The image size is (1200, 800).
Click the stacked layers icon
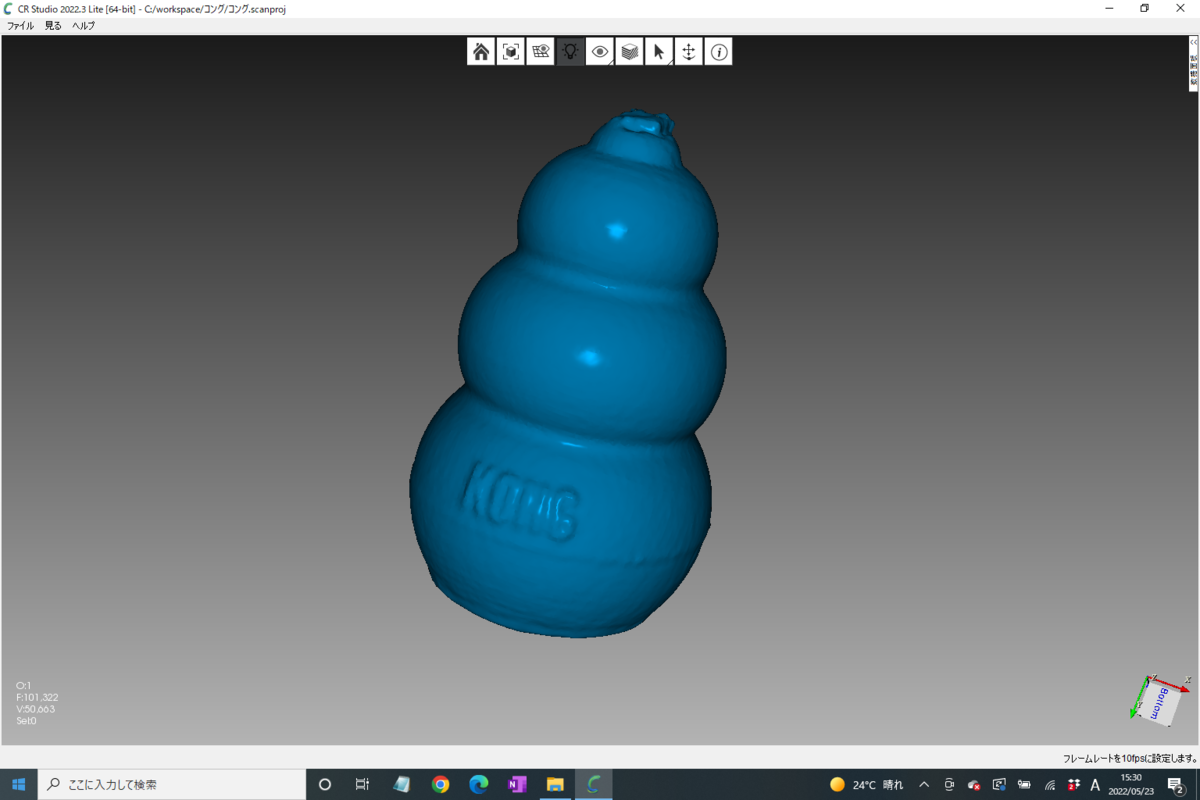pos(630,52)
